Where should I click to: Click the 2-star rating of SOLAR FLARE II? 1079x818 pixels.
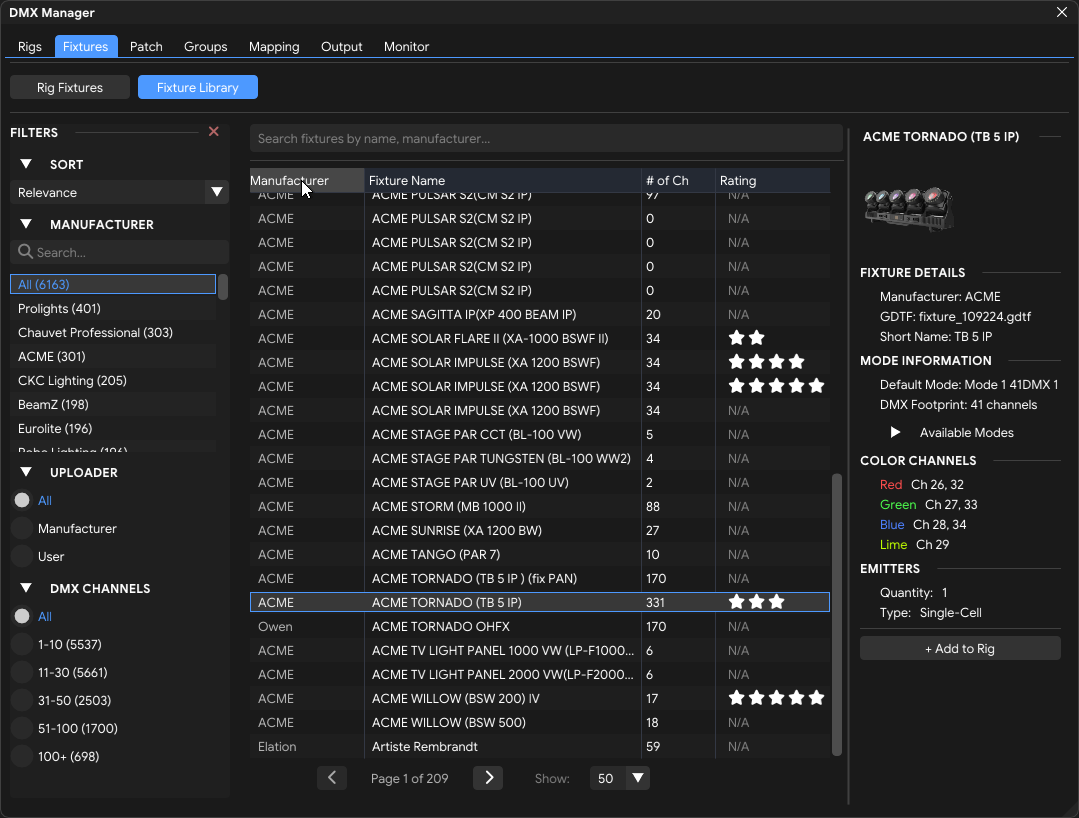[747, 338]
